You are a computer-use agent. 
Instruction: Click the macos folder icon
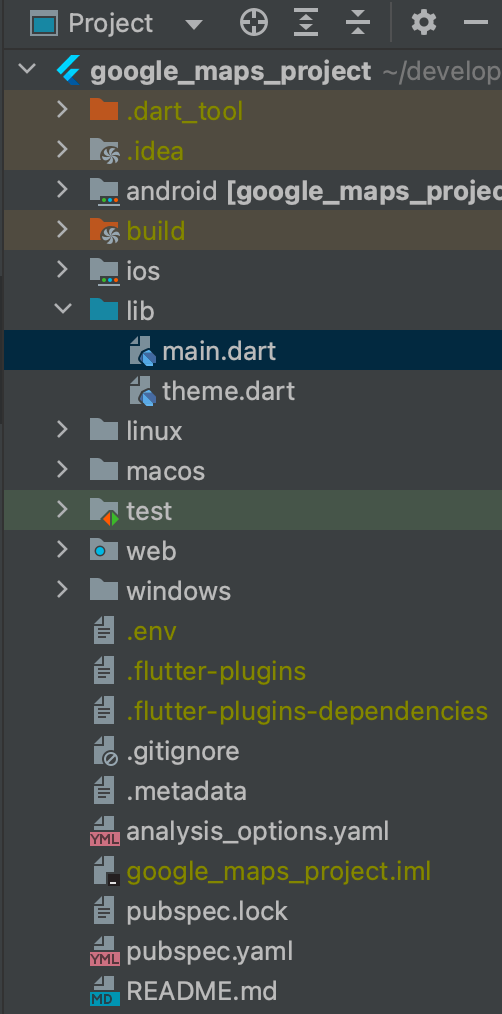click(x=104, y=471)
